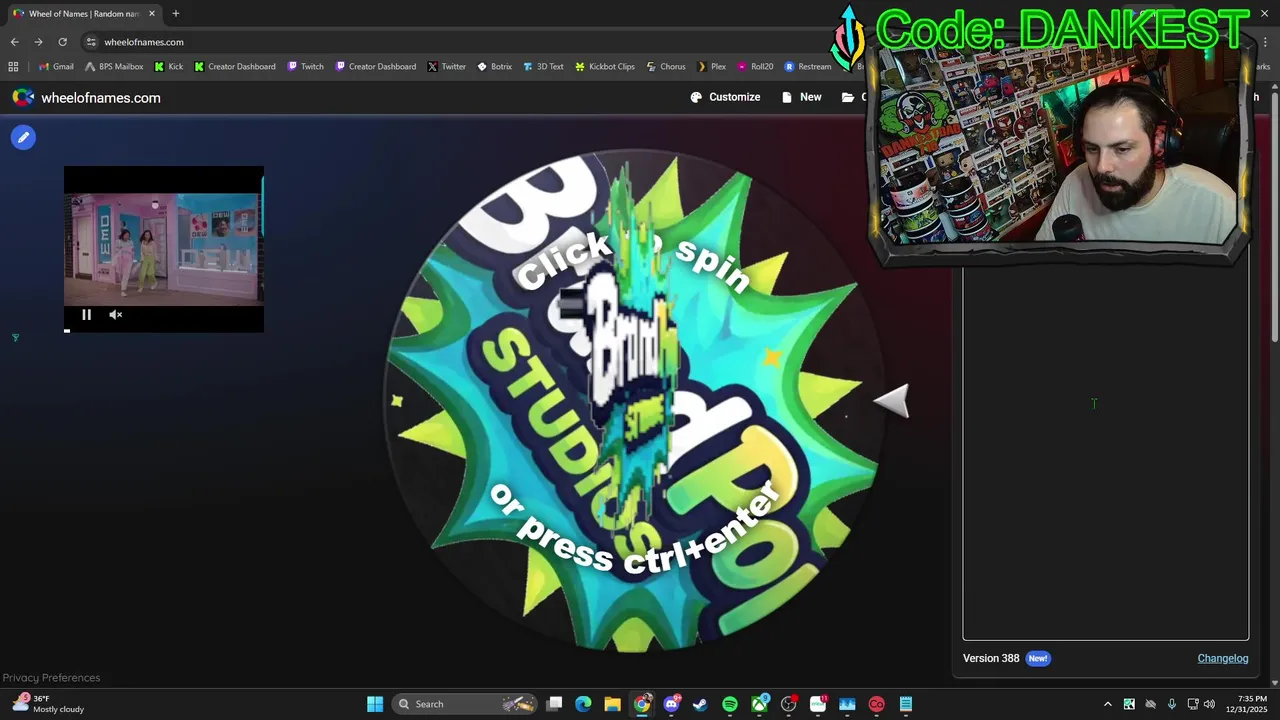Open the Customize menu
This screenshot has width=1280, height=720.
pyautogui.click(x=725, y=97)
